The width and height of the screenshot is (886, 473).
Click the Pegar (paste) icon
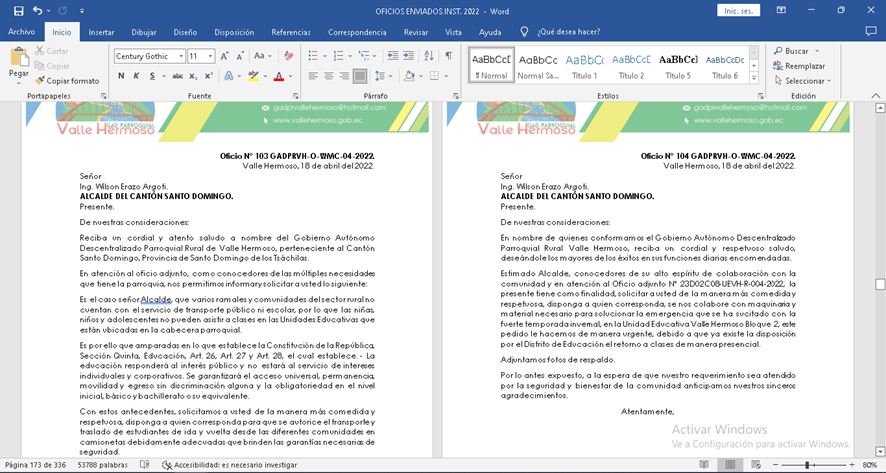click(18, 58)
